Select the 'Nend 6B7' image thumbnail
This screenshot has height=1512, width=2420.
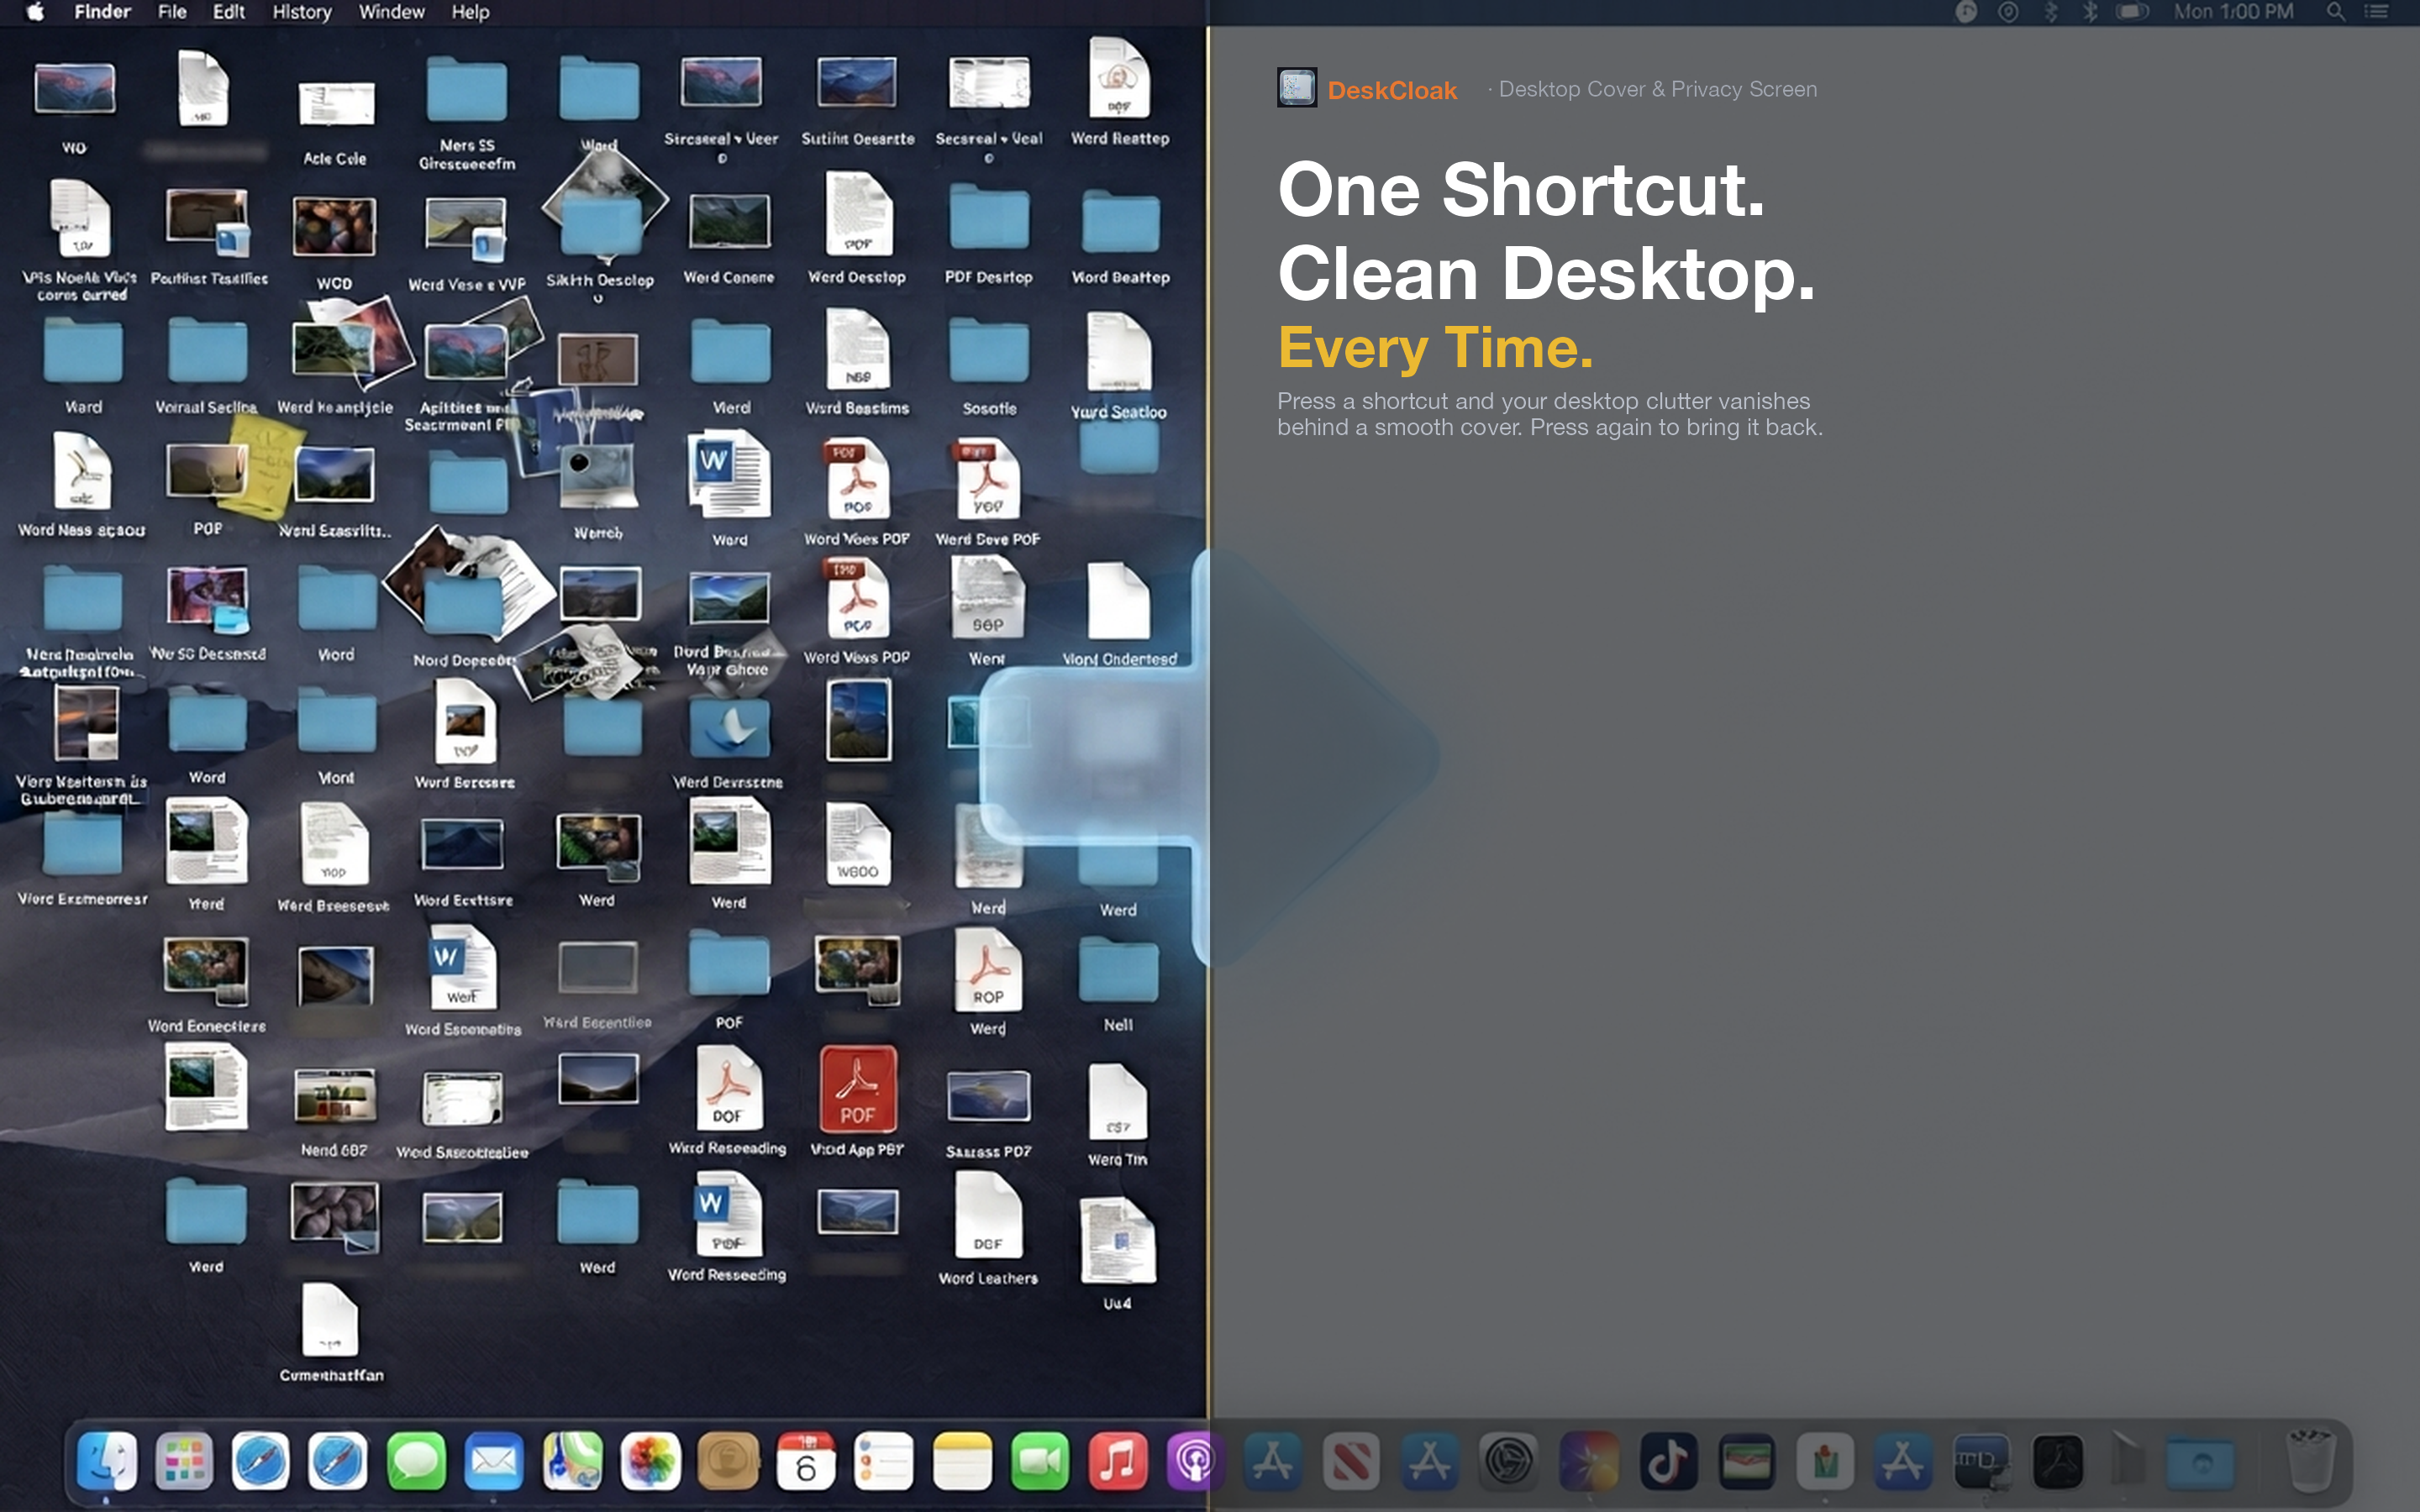tap(334, 1096)
